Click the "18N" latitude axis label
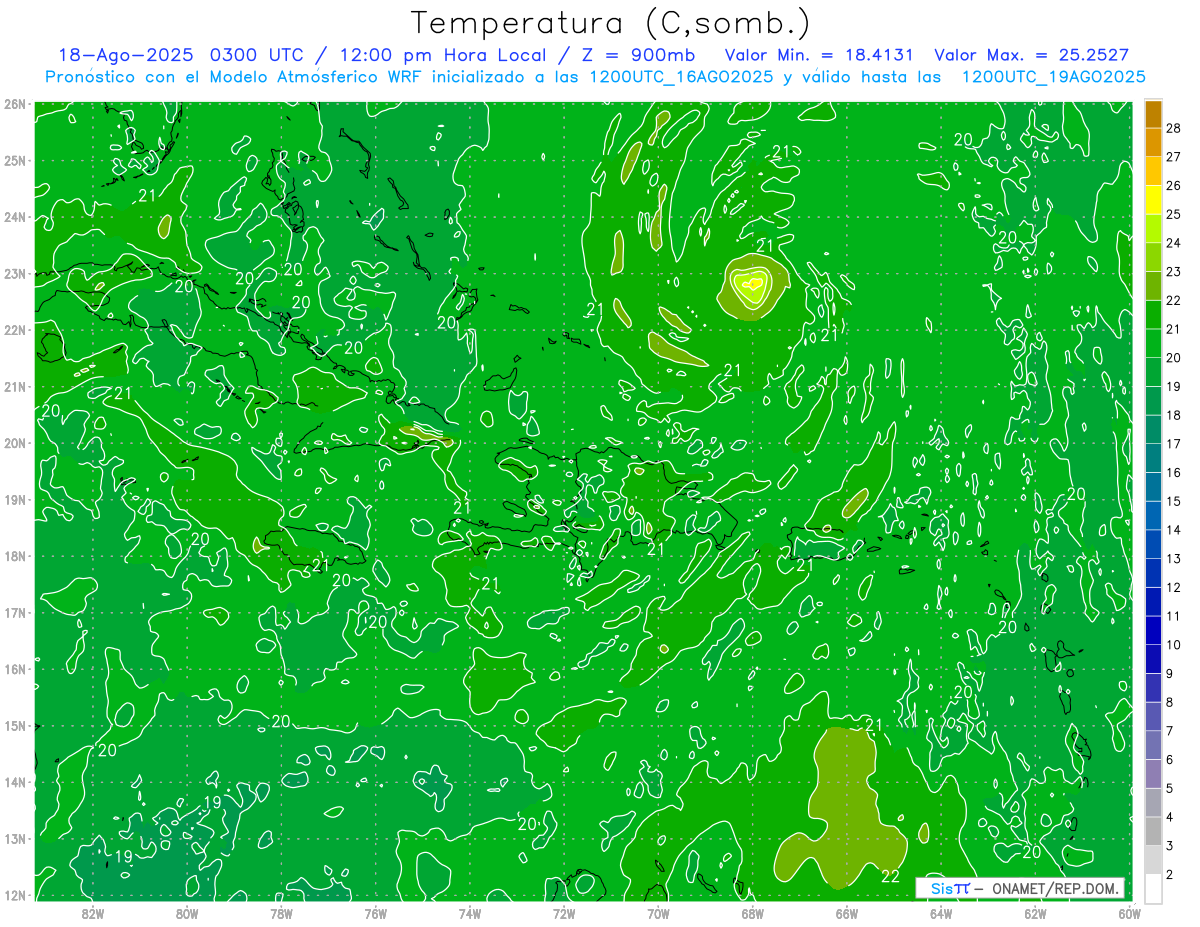This screenshot has width=1200, height=927. pos(14,556)
